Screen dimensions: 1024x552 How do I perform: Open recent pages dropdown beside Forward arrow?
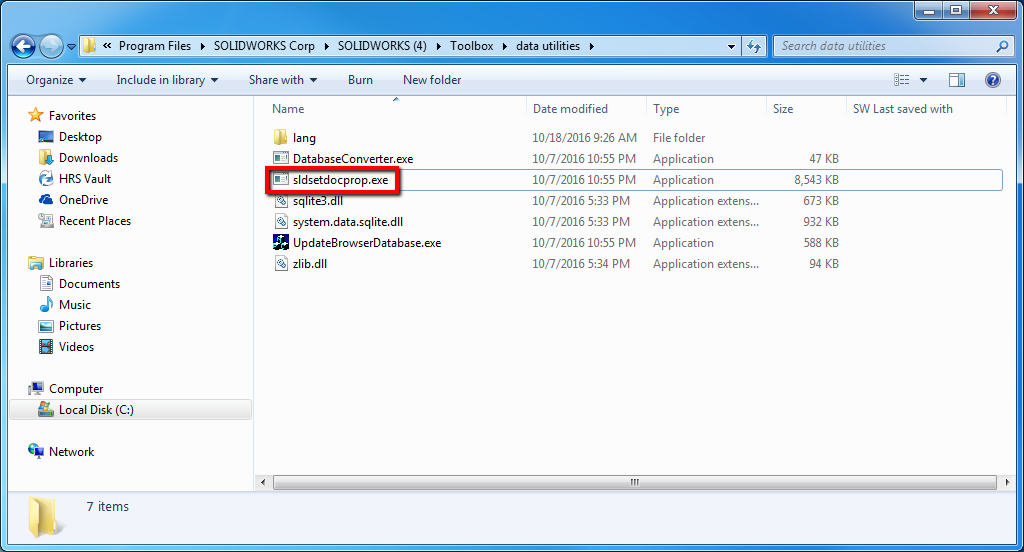71,46
